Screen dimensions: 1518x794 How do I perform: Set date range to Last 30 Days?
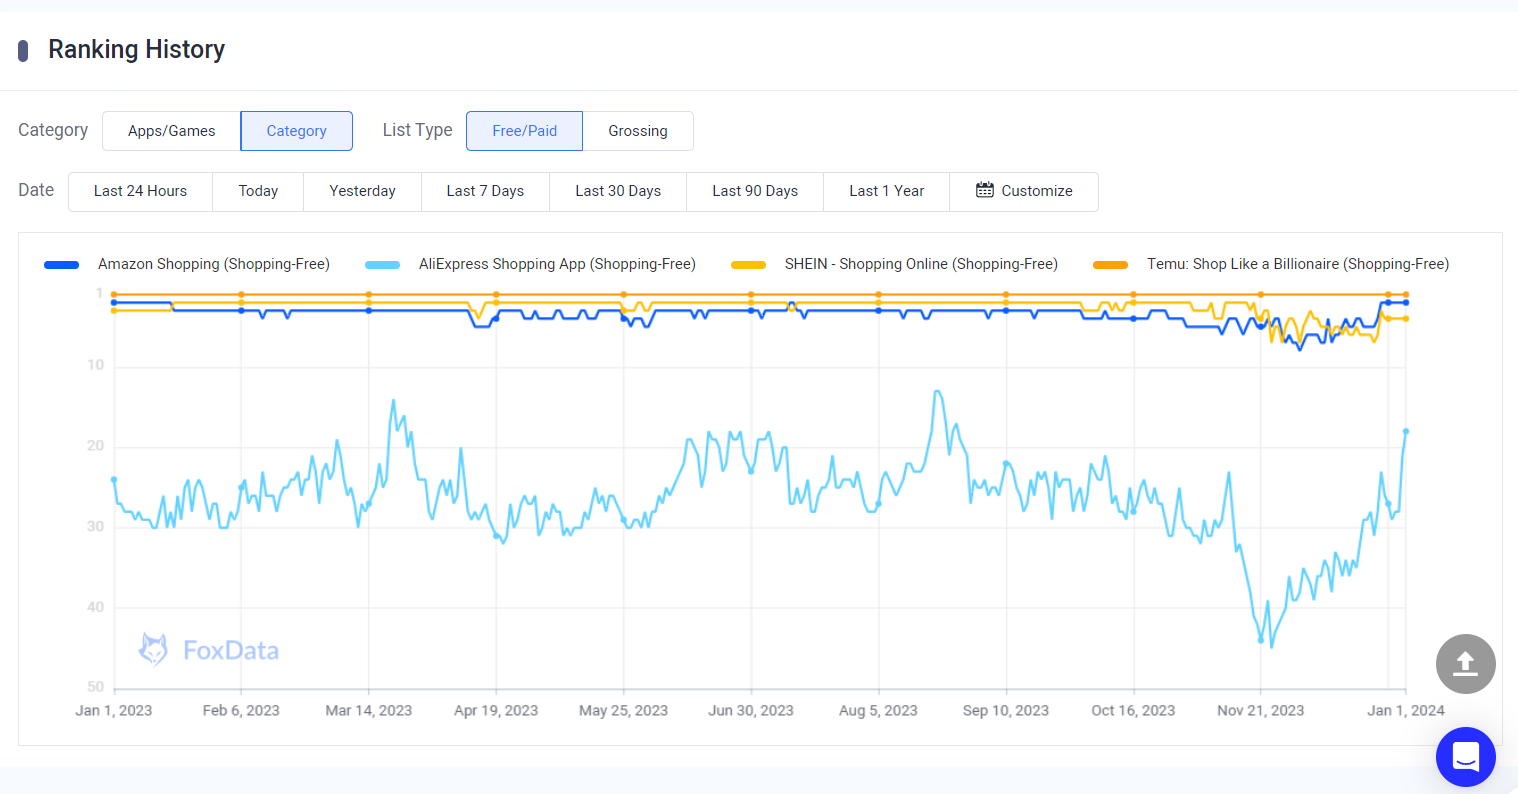click(x=618, y=191)
